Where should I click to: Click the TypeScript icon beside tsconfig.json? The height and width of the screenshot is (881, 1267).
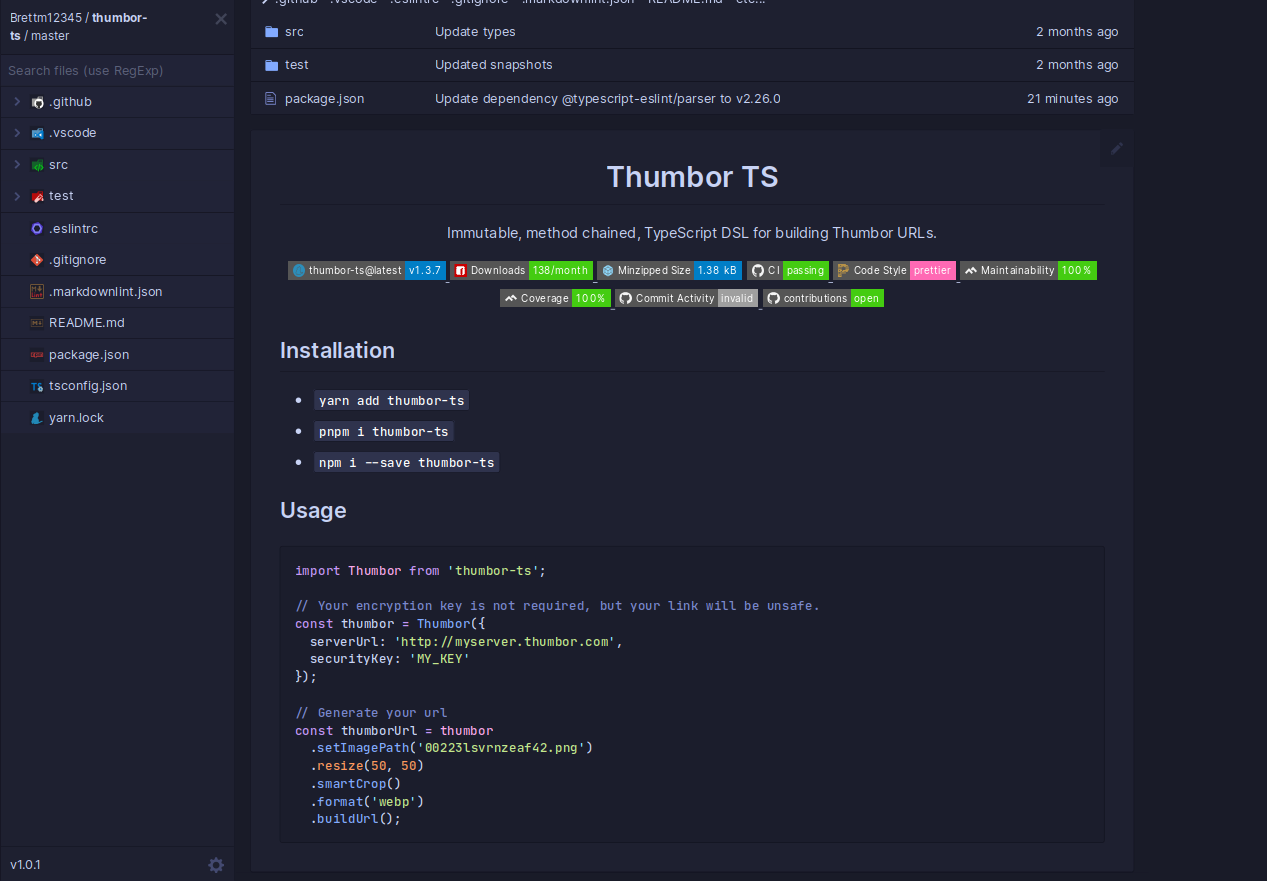(x=35, y=385)
